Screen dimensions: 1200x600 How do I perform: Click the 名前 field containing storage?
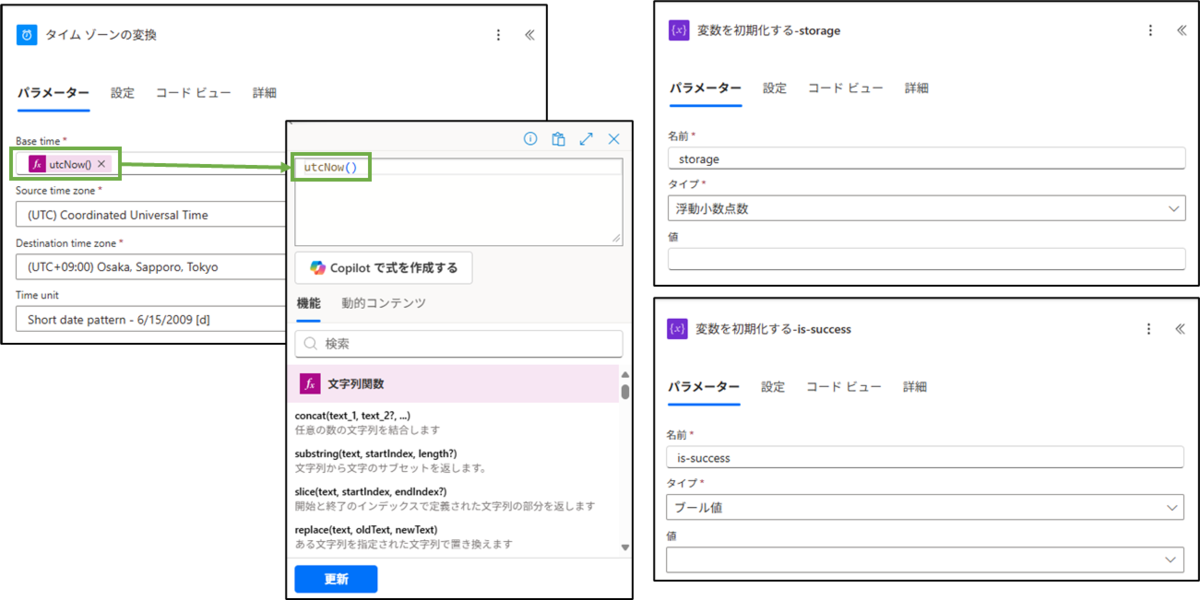click(926, 158)
